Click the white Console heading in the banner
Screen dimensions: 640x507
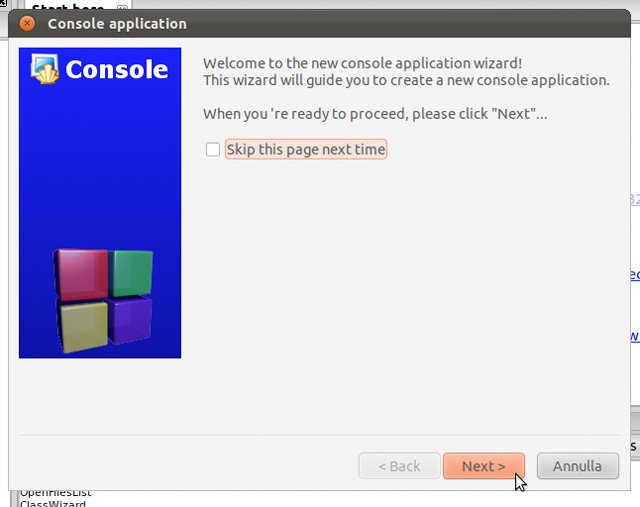[117, 69]
